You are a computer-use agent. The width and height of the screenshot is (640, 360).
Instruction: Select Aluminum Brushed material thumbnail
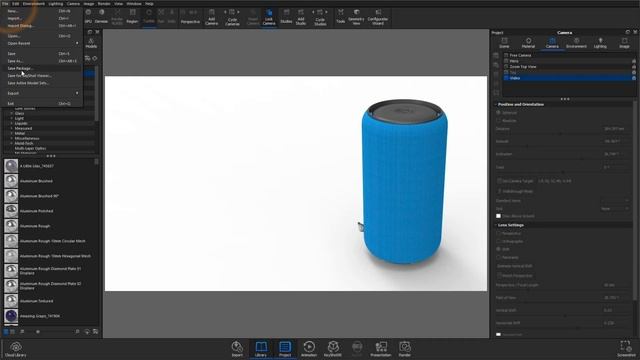click(x=11, y=181)
